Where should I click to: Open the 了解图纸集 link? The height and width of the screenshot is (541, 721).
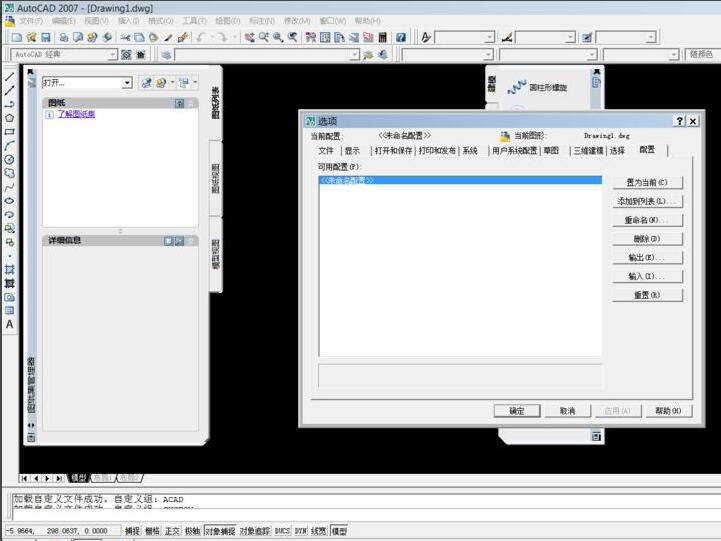pos(76,114)
